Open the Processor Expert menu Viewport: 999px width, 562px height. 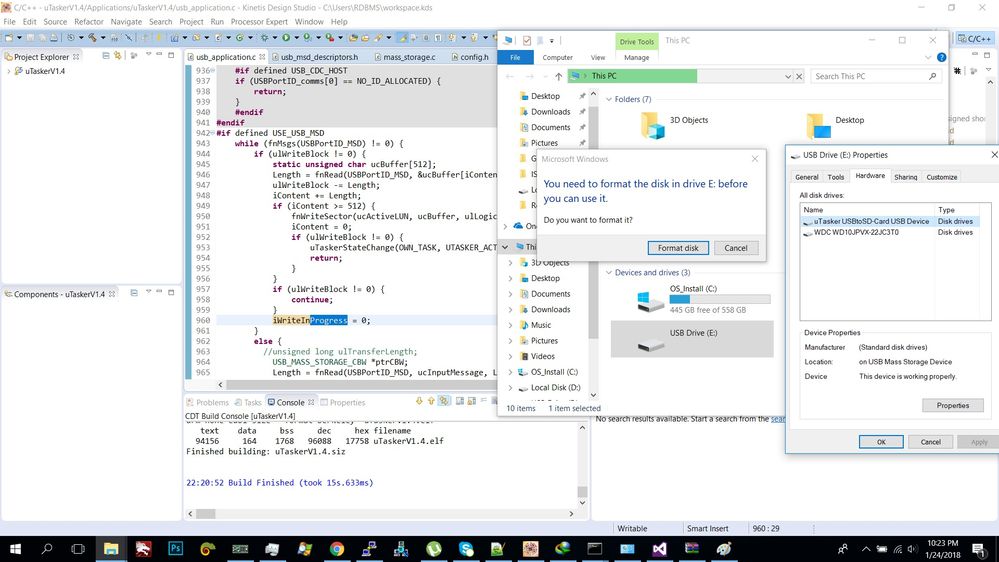click(x=259, y=21)
